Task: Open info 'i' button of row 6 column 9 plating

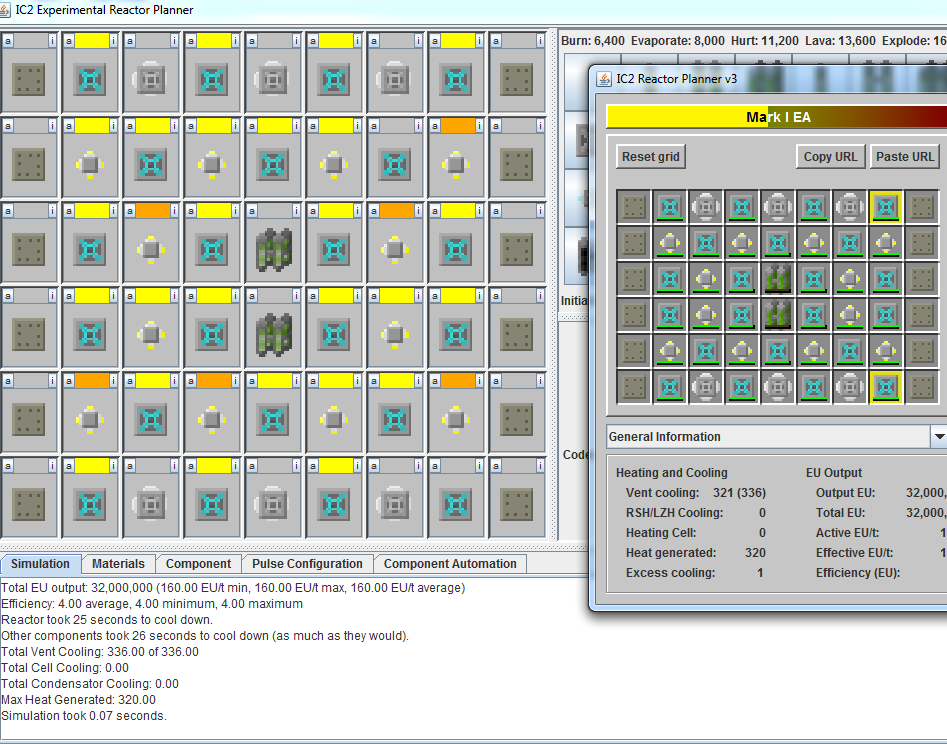Action: pyautogui.click(x=540, y=466)
